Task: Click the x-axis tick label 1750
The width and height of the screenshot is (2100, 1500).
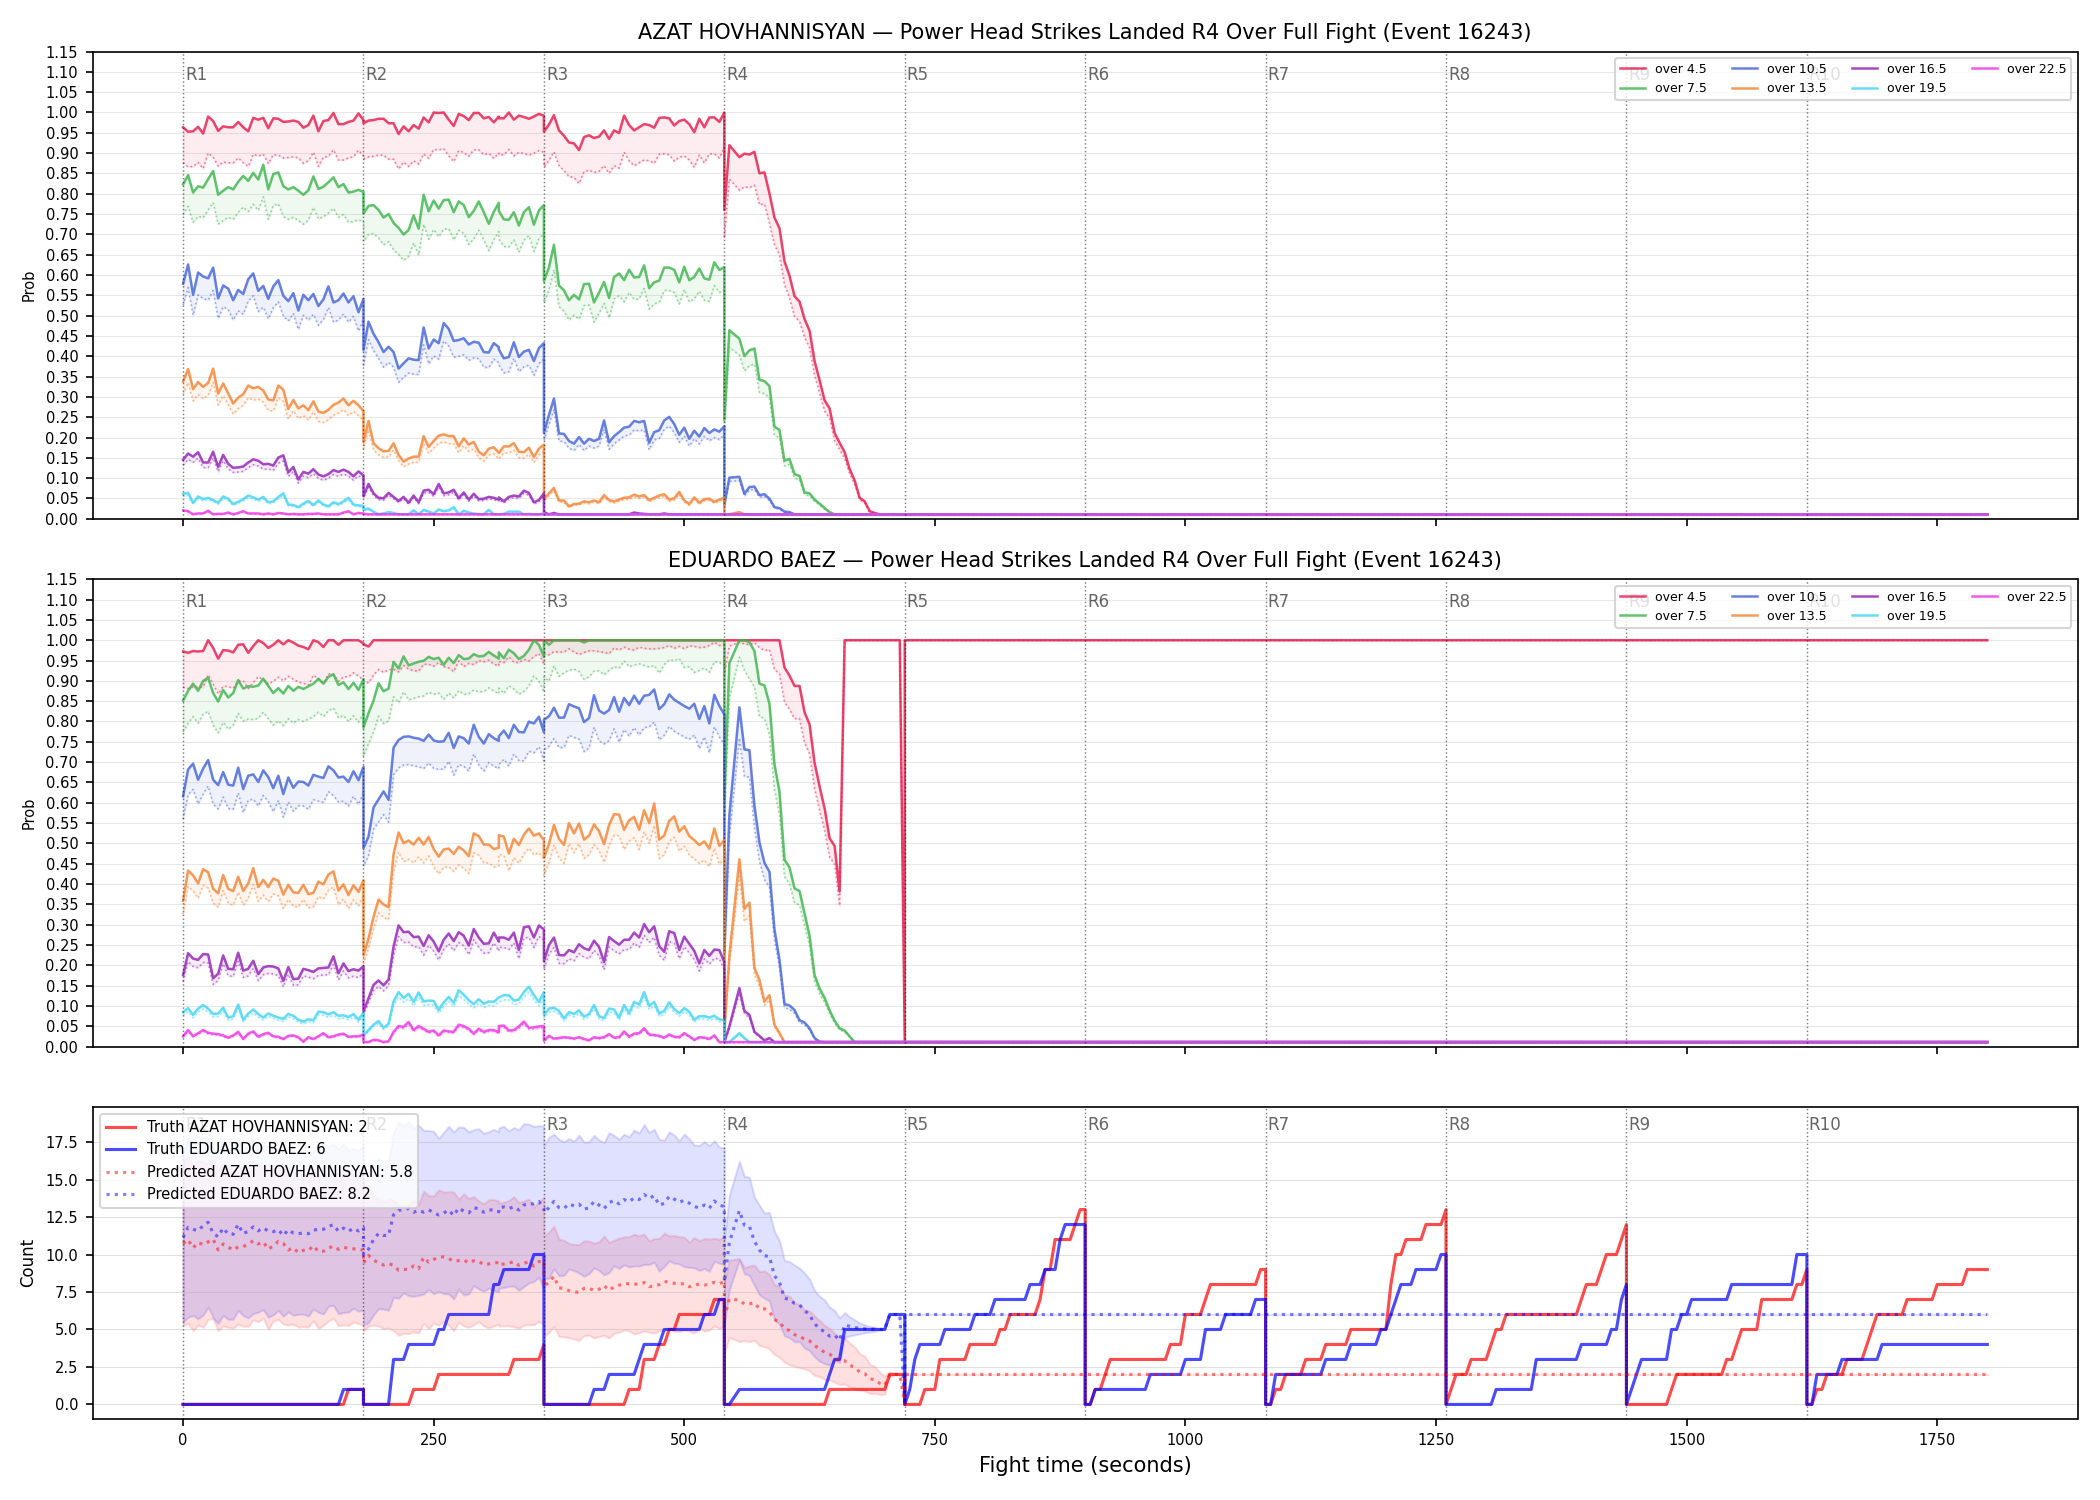Action: [1937, 1440]
